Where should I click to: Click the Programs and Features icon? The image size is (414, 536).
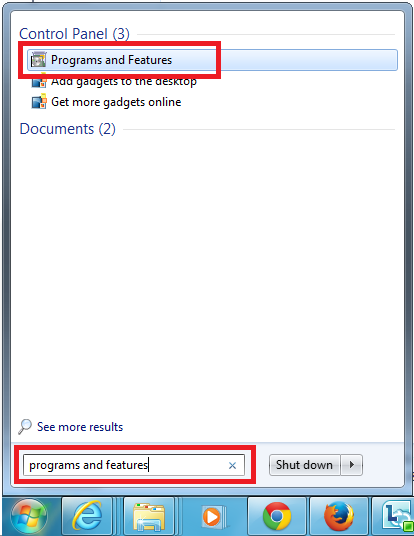(x=38, y=60)
